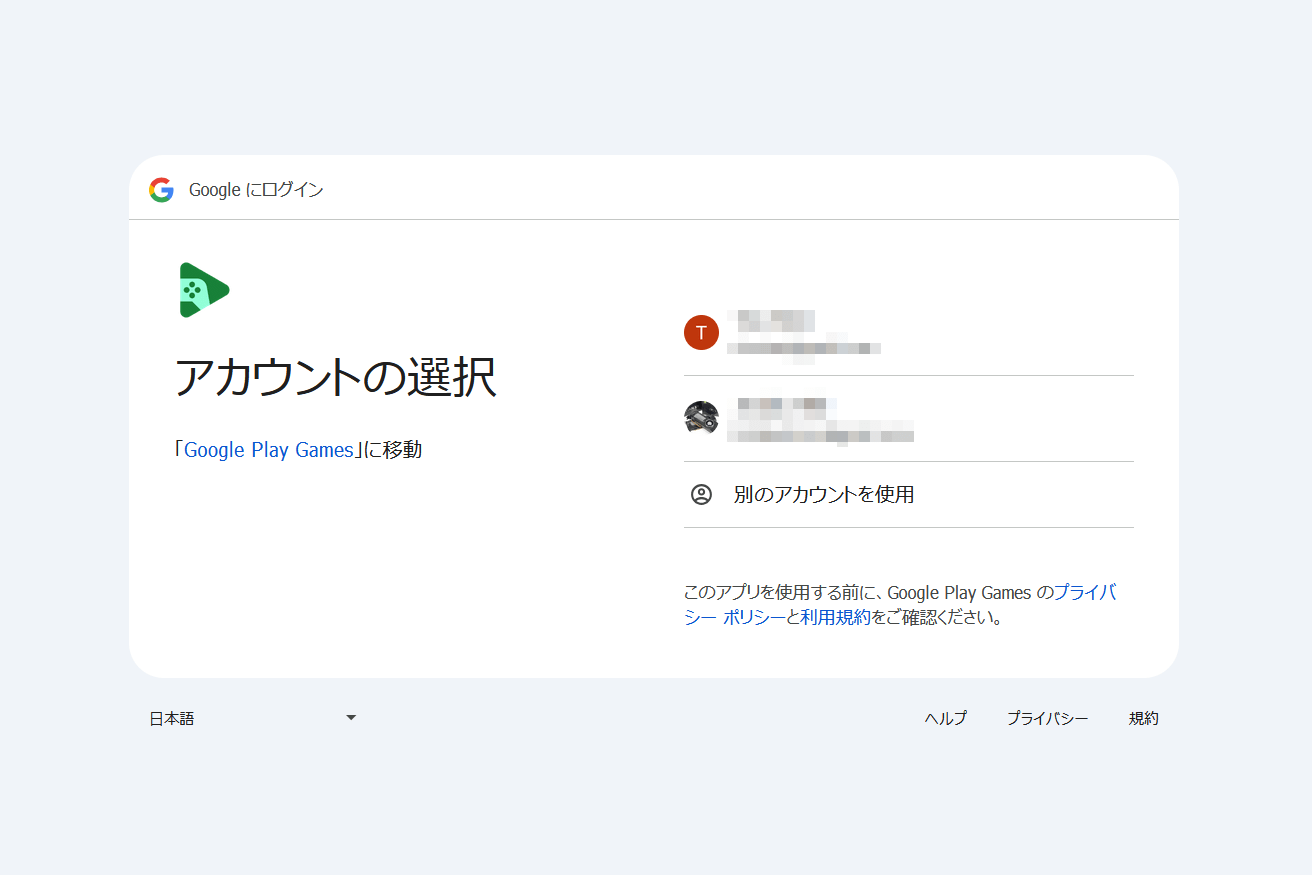Click the language dropdown arrow
Image resolution: width=1312 pixels, height=875 pixels.
(x=351, y=718)
